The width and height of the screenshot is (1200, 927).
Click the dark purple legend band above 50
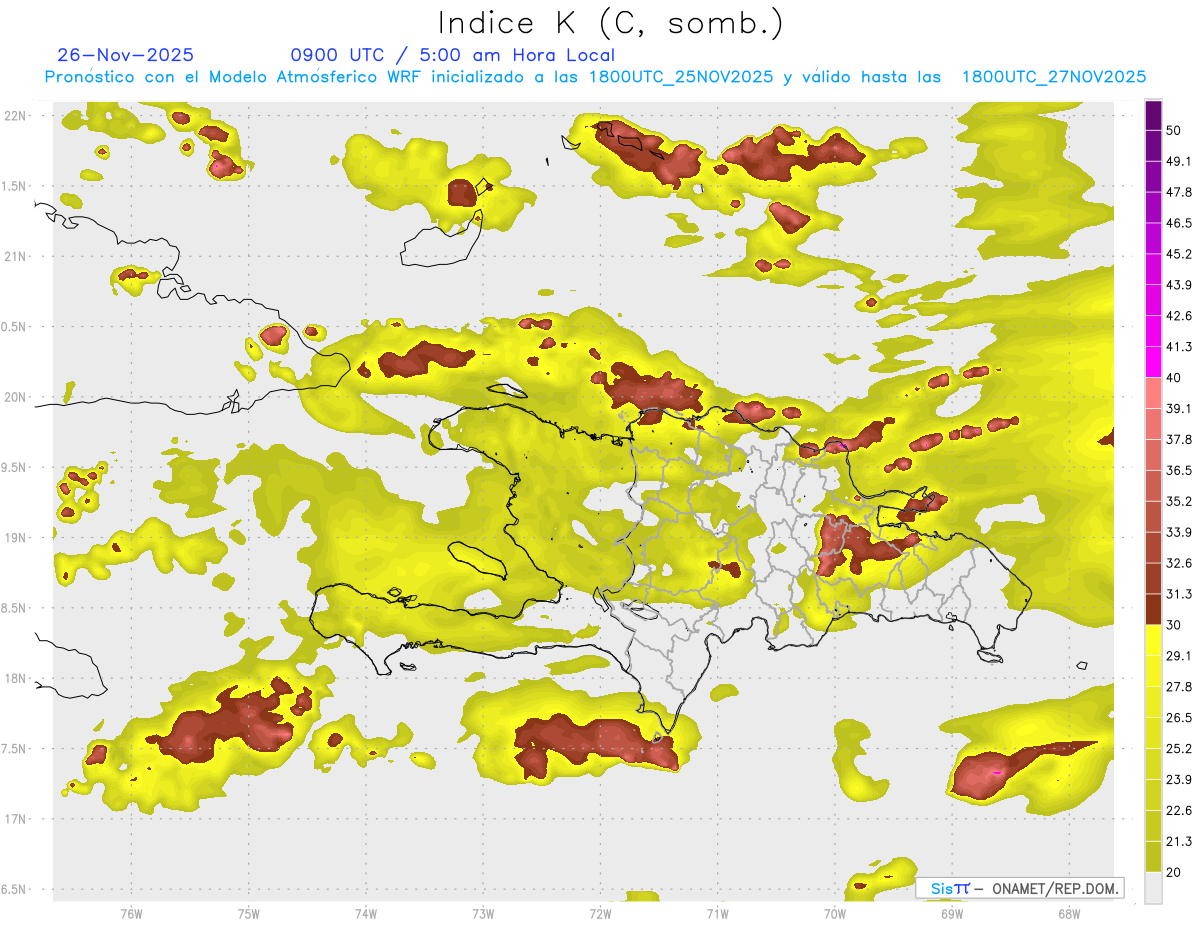pyautogui.click(x=1153, y=115)
